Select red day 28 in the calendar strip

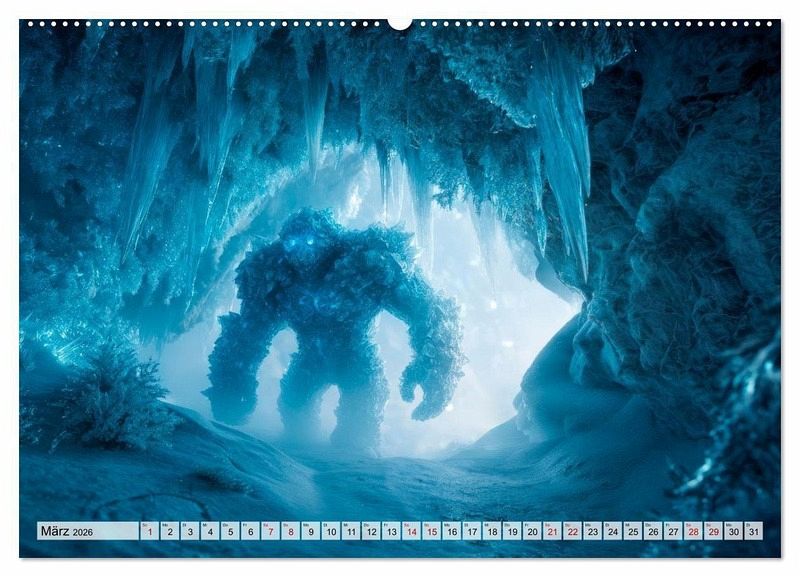pyautogui.click(x=694, y=531)
